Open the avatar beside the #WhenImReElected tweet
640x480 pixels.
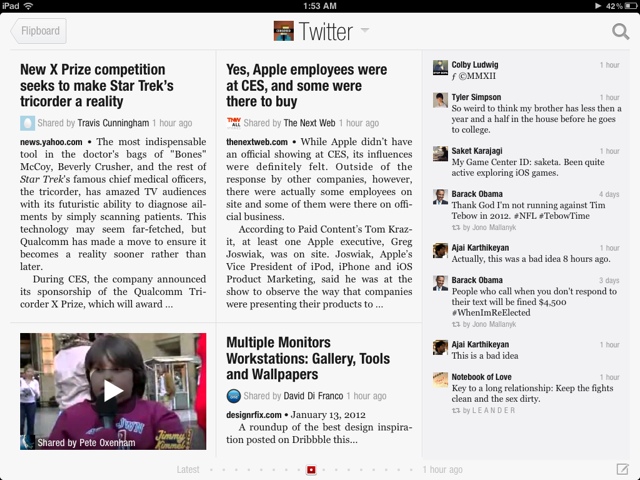440,283
